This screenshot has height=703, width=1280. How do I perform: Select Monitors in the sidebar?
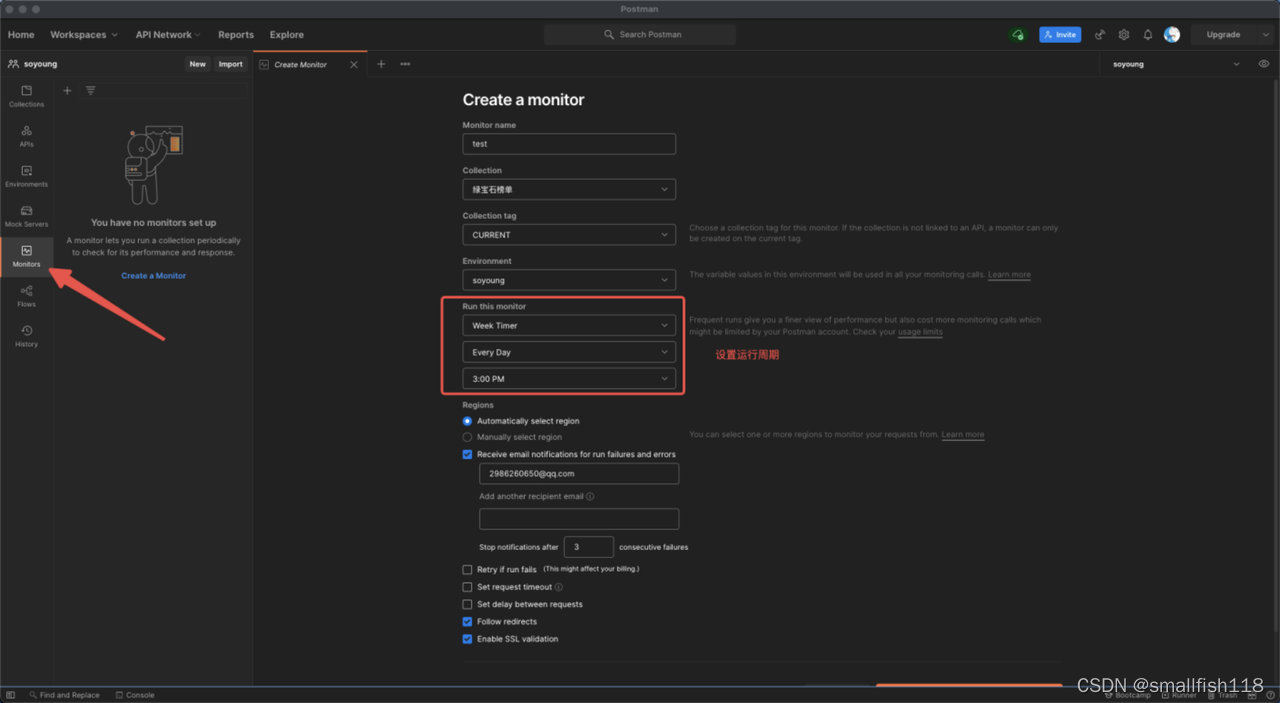(26, 256)
